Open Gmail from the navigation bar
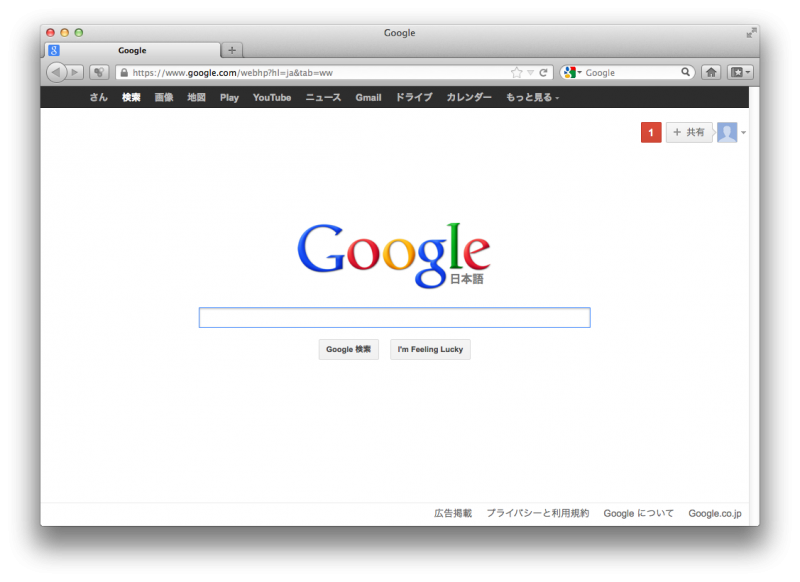Screen dimensions: 800x582 368,97
